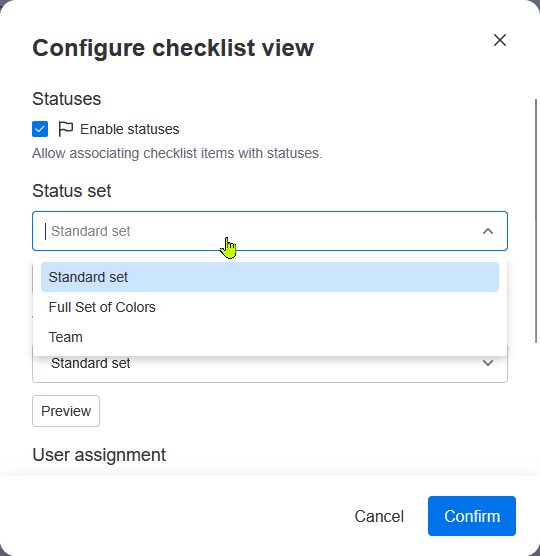
Task: Click the User assignment section heading
Action: coord(99,455)
